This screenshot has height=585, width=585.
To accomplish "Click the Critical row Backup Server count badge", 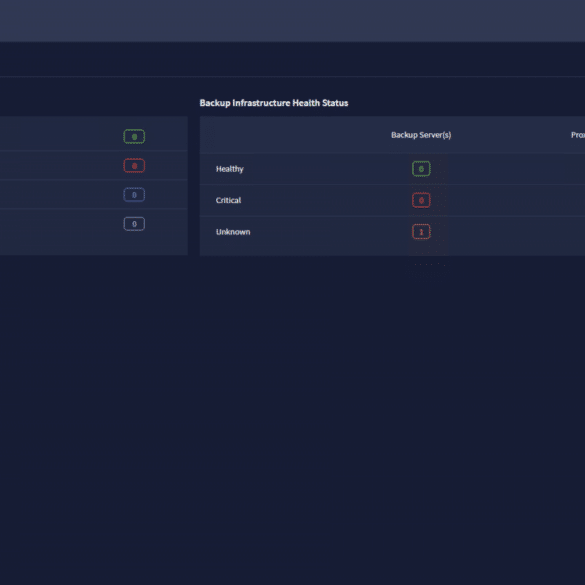I will pyautogui.click(x=421, y=200).
